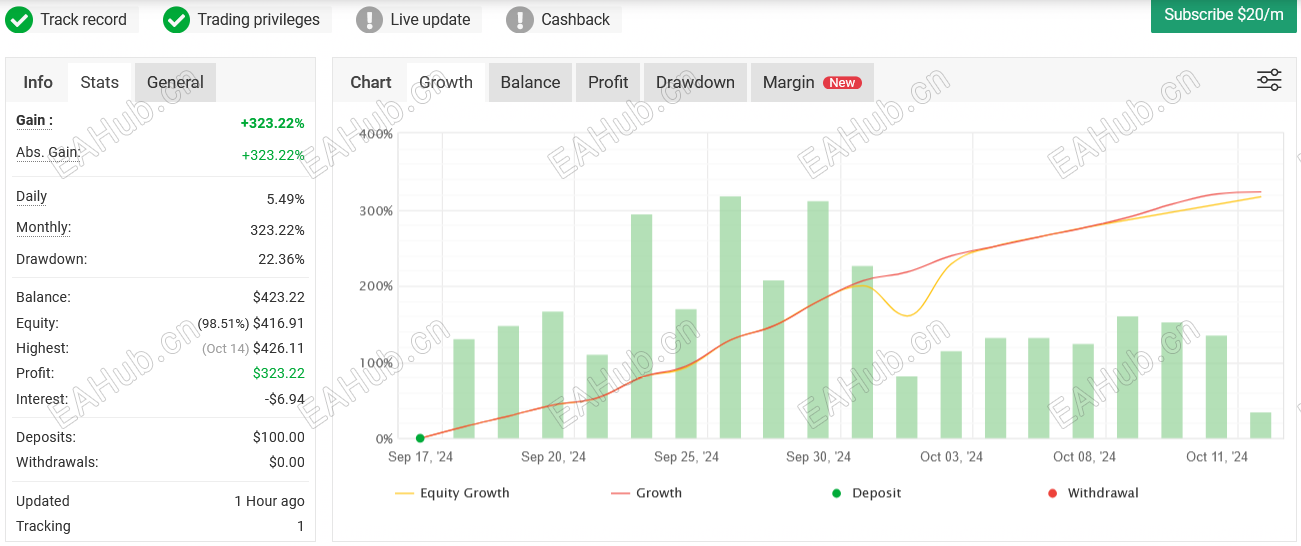
Task: Click the tallest green bar near Sep 25
Action: 730,317
